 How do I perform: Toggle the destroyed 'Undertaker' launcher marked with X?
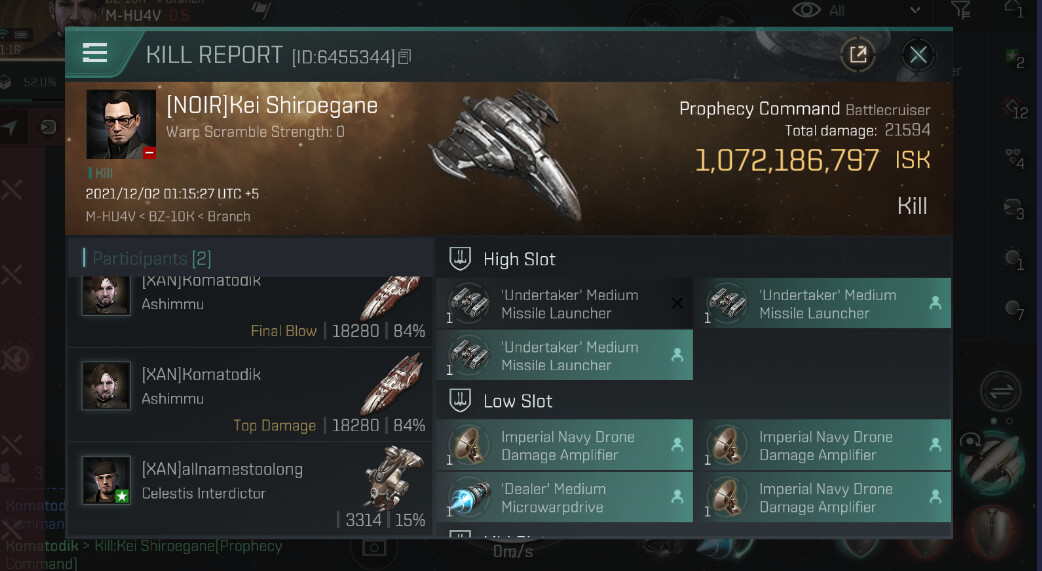tap(677, 303)
